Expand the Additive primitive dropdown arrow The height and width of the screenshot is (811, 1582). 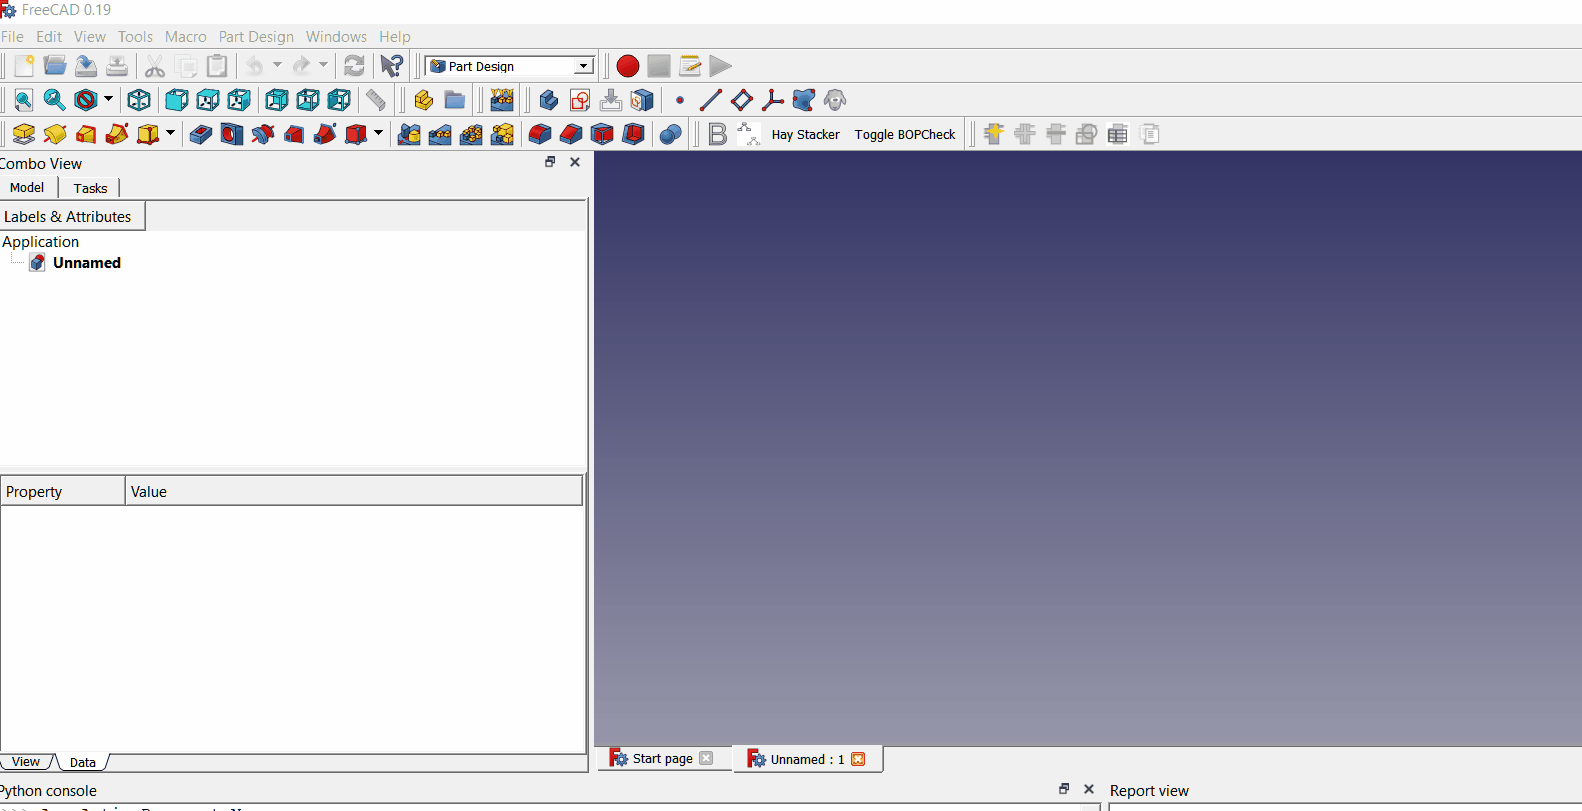tap(170, 133)
